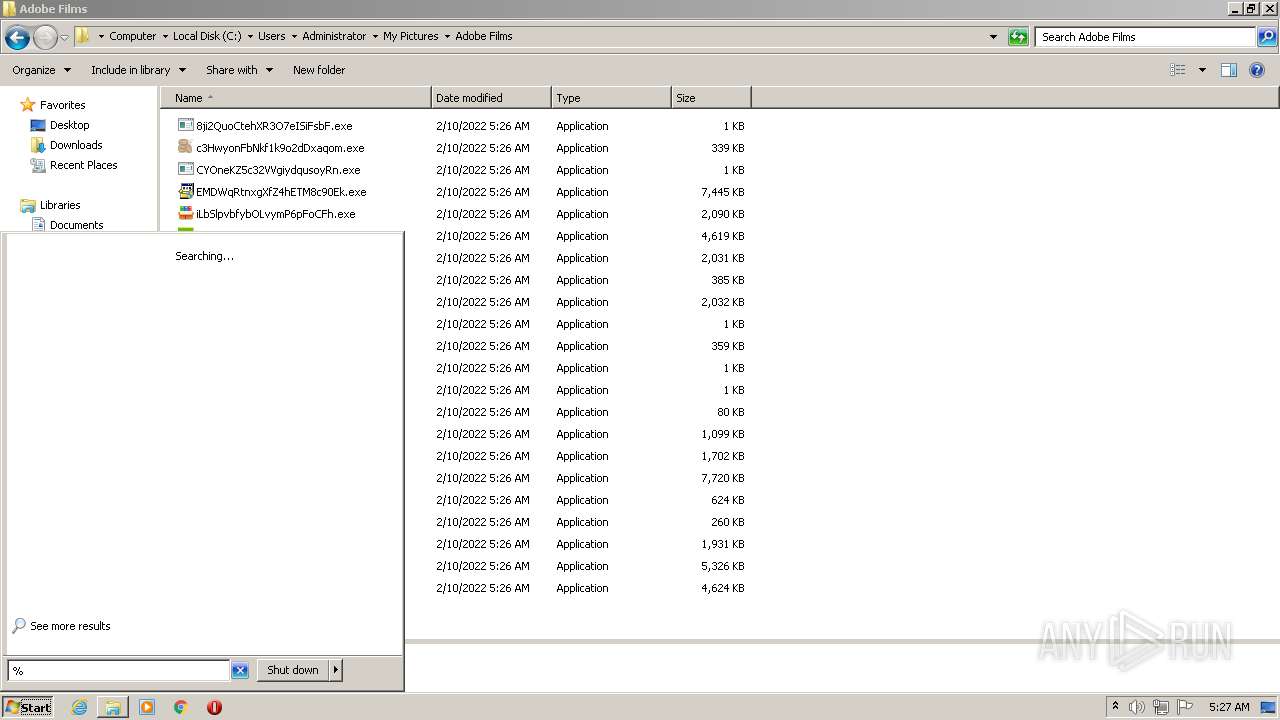Image resolution: width=1280 pixels, height=720 pixels.
Task: Open Include in library menu
Action: click(x=138, y=70)
